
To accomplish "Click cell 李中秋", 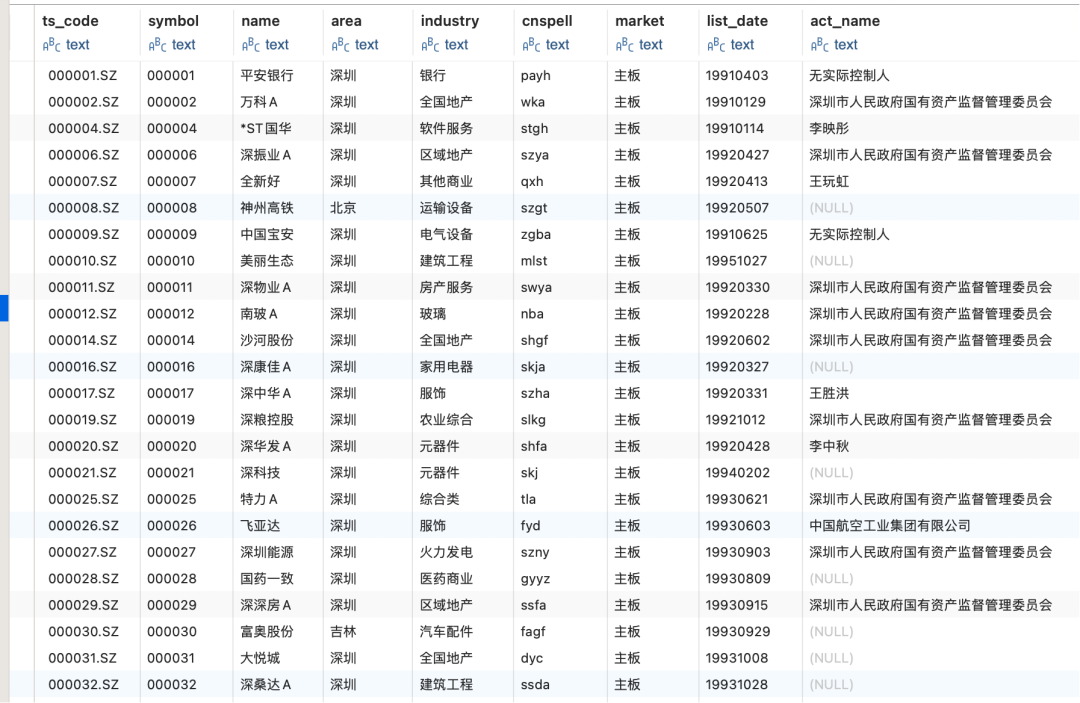I will click(x=829, y=447).
